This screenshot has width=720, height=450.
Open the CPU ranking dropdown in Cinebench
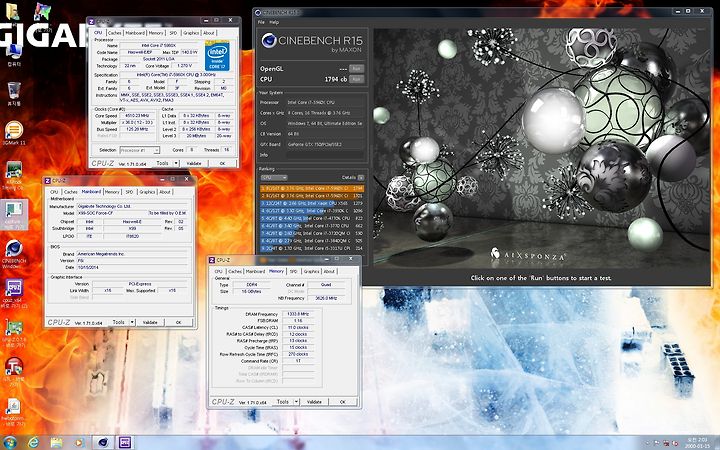coord(274,178)
